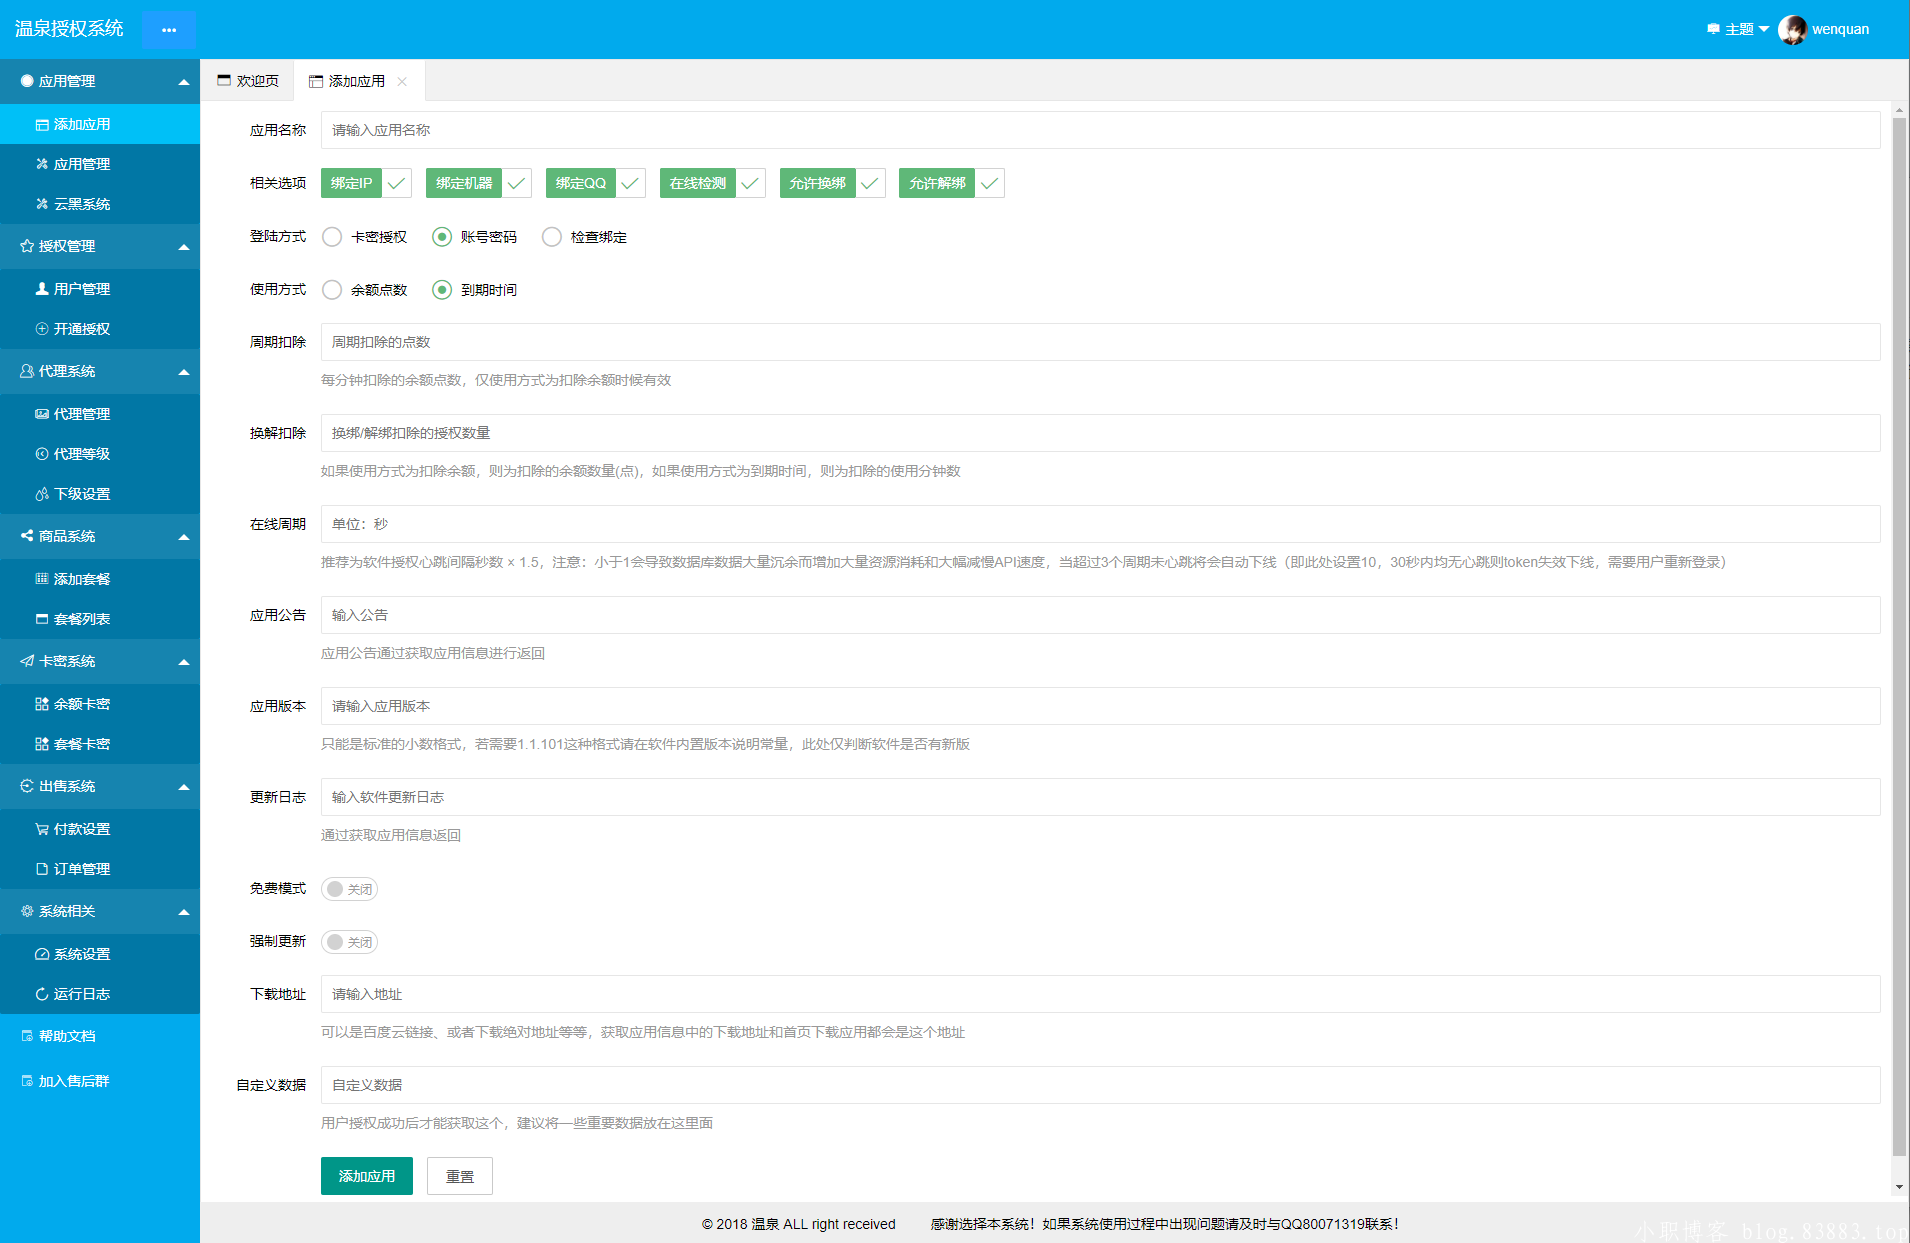Focus the 应用名称 input field

coord(1100,130)
